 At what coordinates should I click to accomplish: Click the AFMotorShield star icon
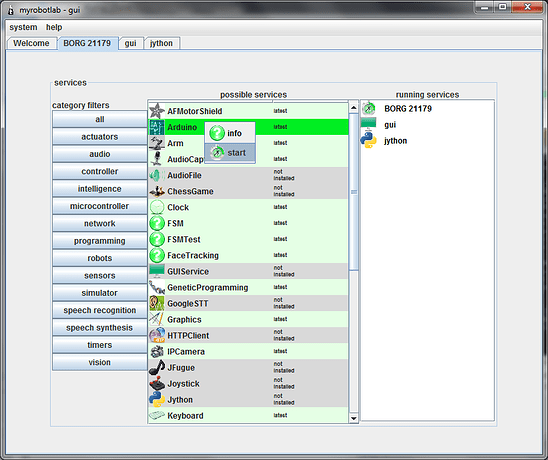(157, 111)
